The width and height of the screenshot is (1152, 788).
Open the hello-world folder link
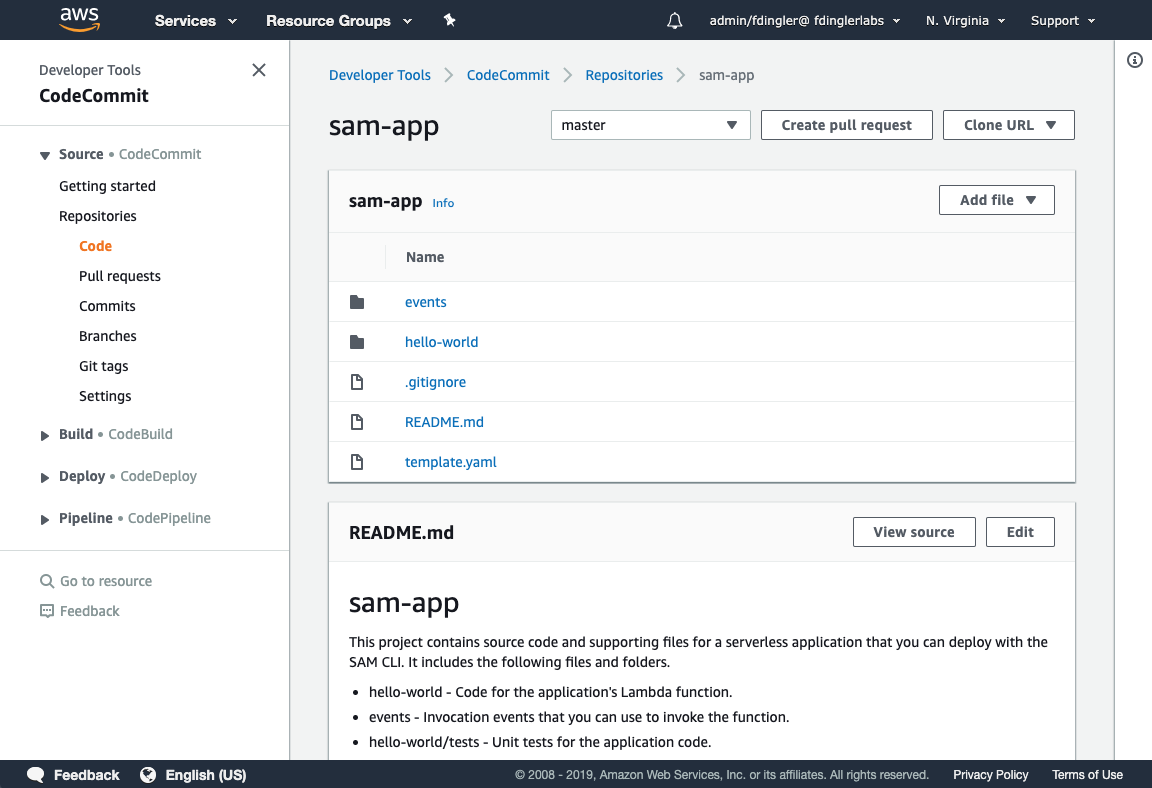(442, 341)
